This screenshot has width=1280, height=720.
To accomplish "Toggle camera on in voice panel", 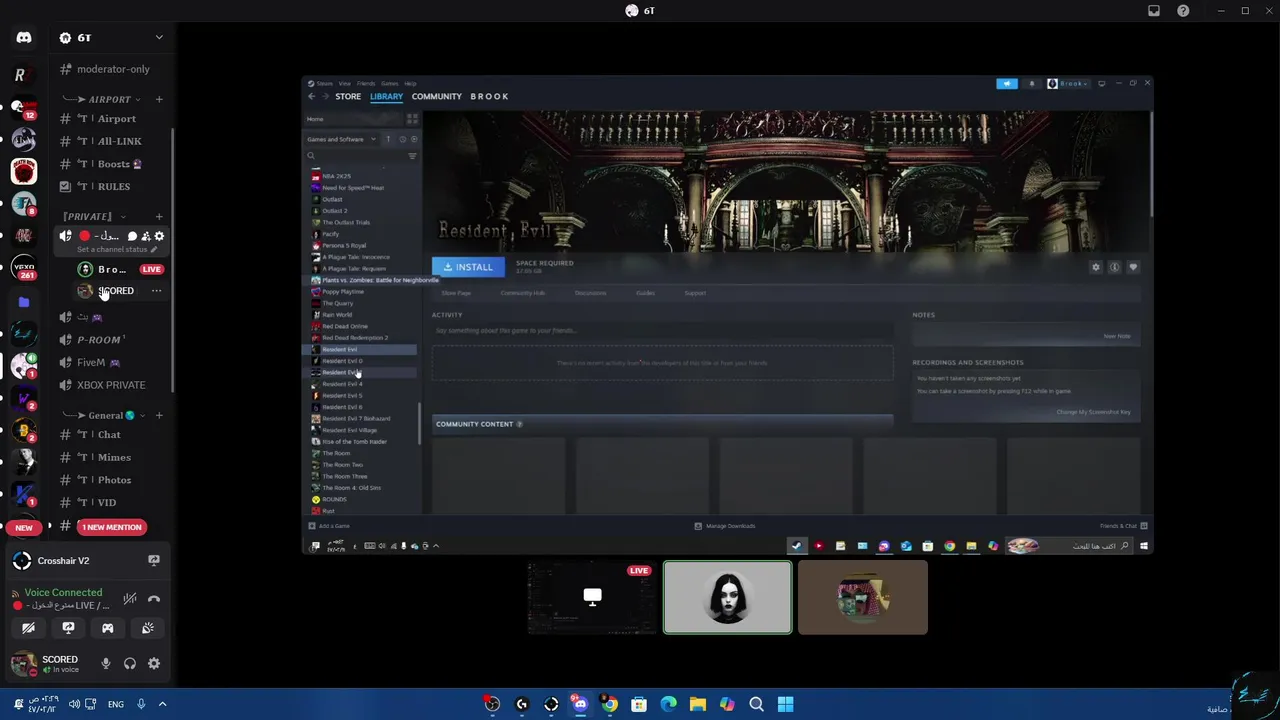I will tap(28, 628).
